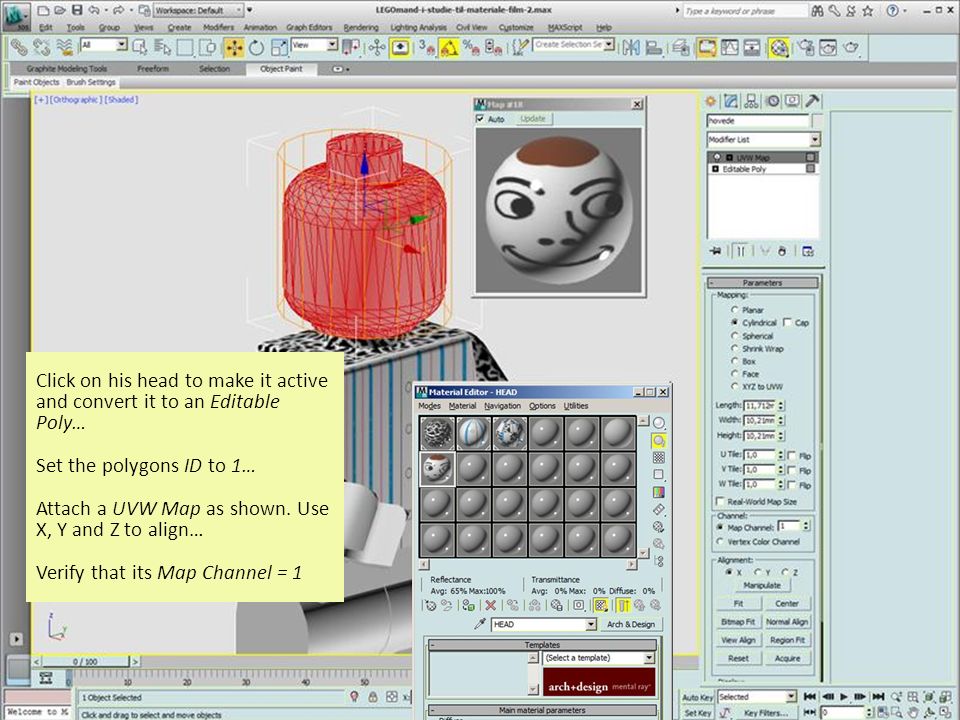
Task: Click the Pin Stack icon
Action: [x=715, y=251]
